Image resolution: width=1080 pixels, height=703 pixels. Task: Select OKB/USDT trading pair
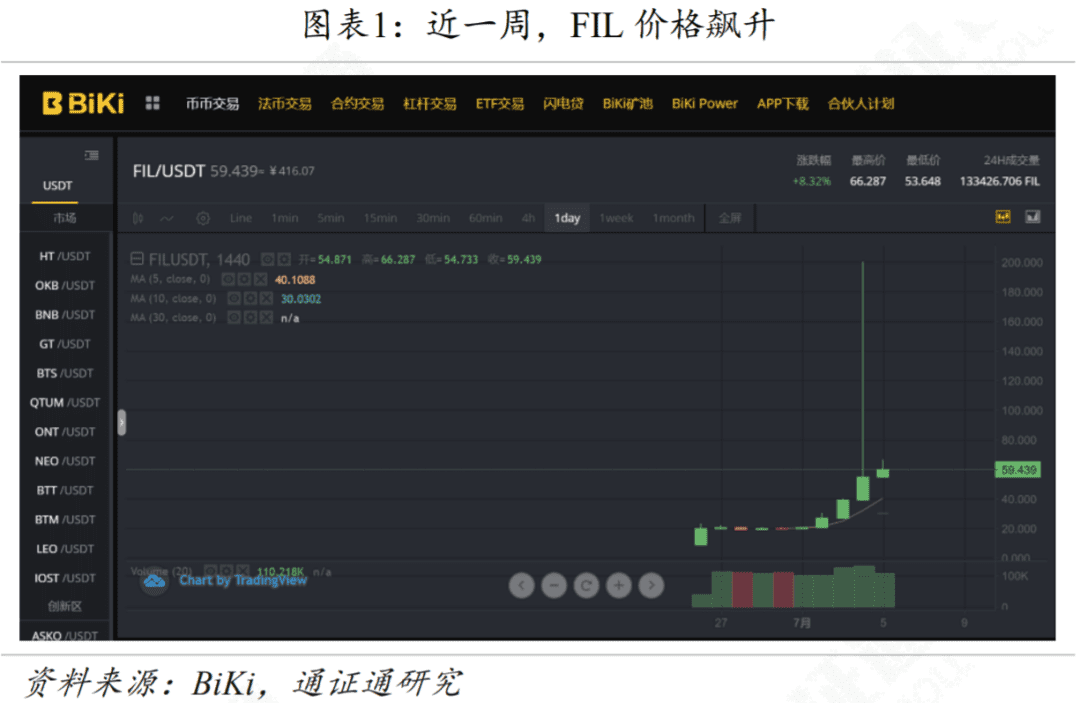pos(65,285)
